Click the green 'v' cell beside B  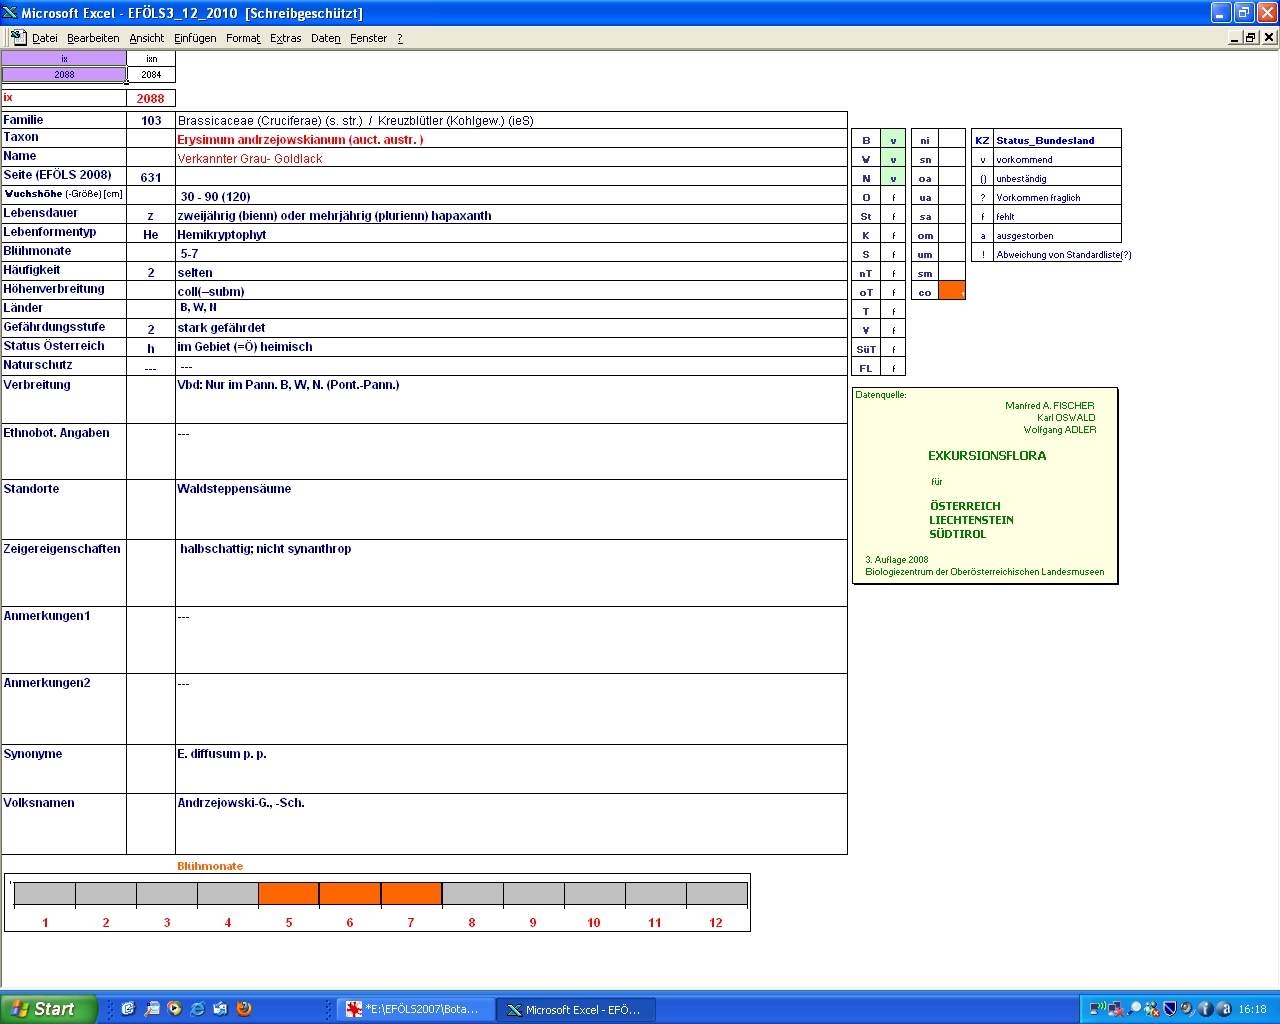coord(893,139)
